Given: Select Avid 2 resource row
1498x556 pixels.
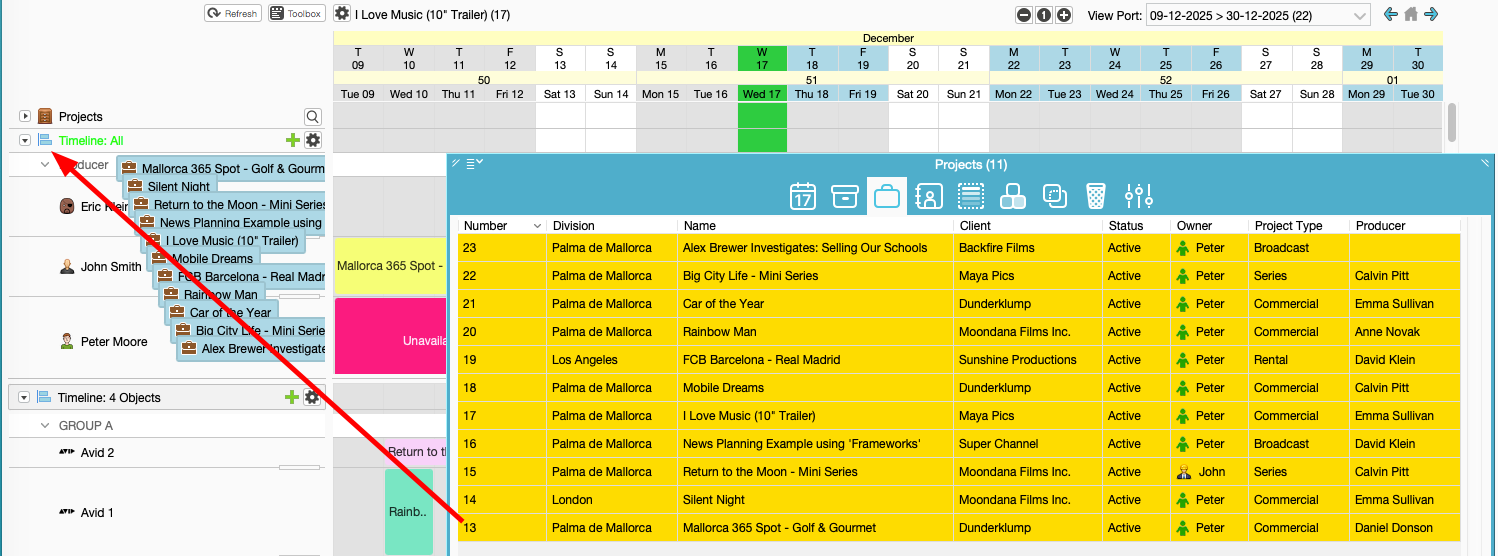Looking at the screenshot, I should pyautogui.click(x=97, y=453).
